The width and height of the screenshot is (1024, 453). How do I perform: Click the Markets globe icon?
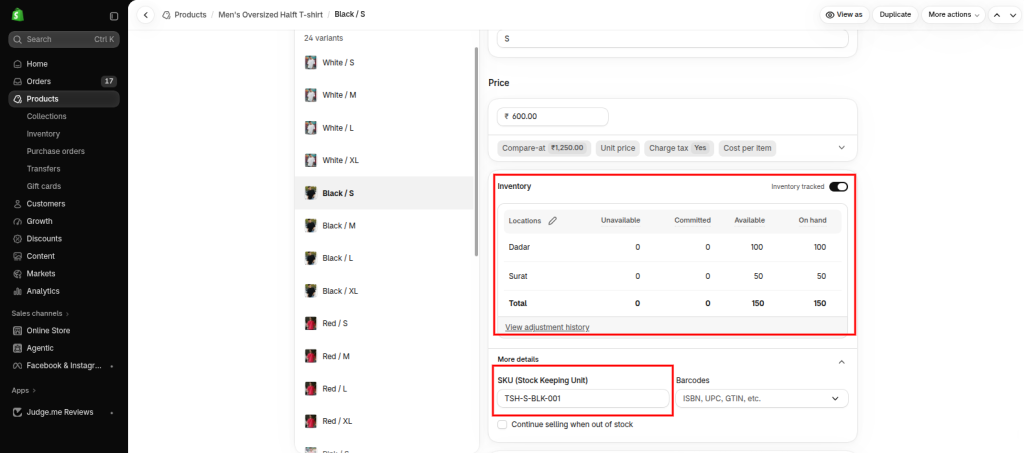pyautogui.click(x=18, y=273)
